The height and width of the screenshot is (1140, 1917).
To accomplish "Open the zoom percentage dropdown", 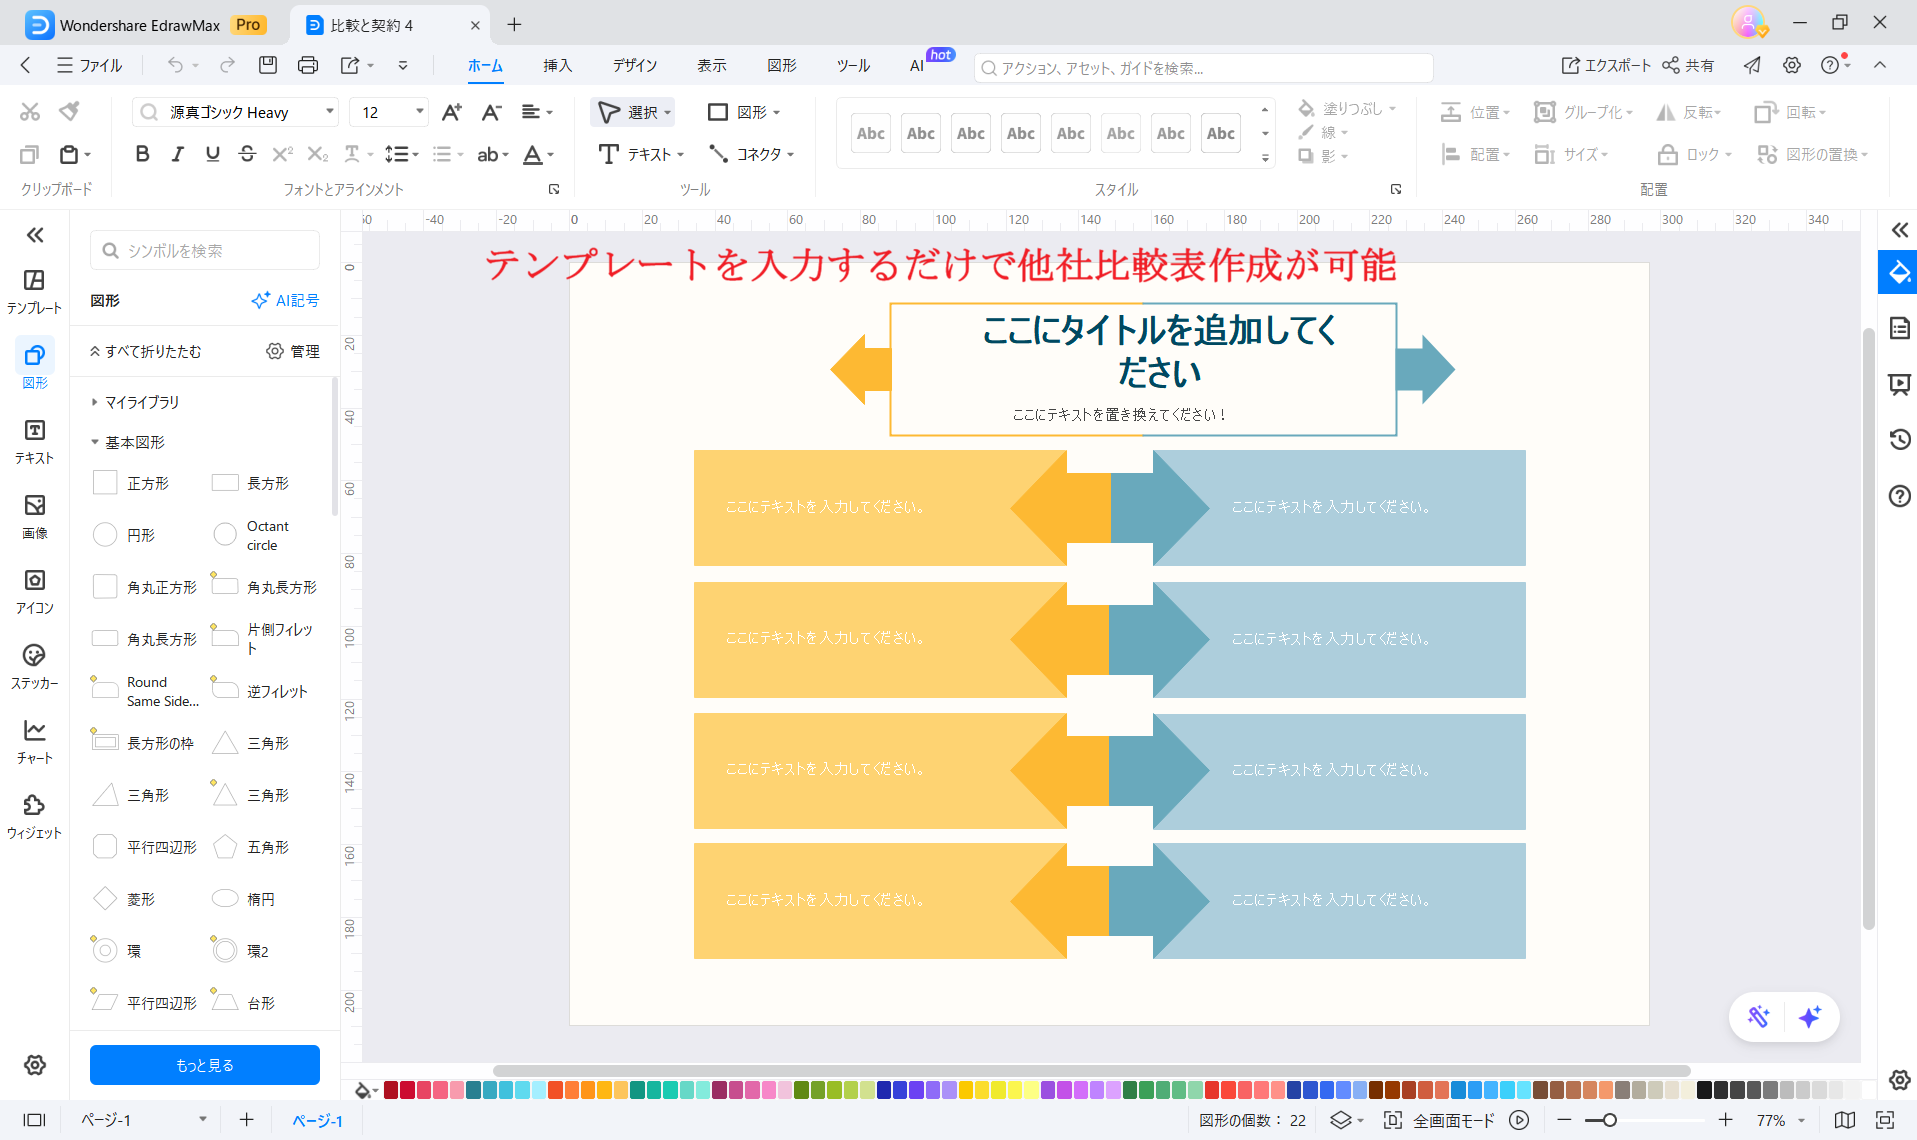I will [x=1801, y=1120].
